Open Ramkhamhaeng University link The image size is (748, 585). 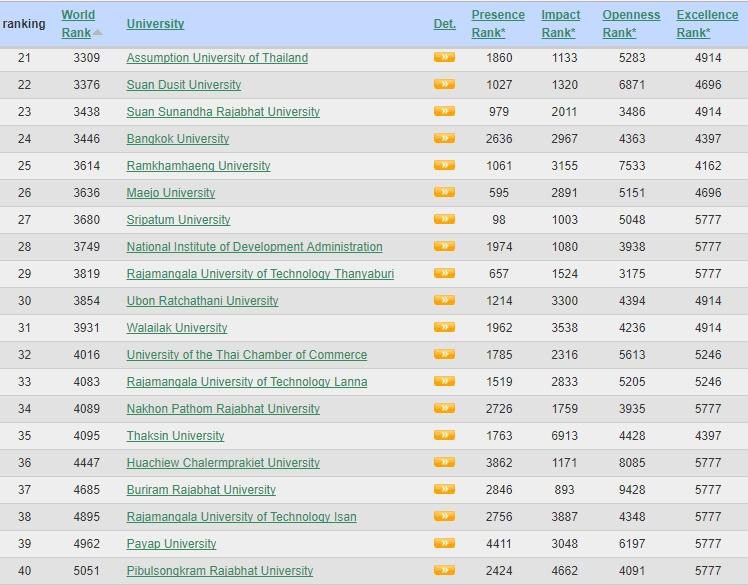click(198, 166)
